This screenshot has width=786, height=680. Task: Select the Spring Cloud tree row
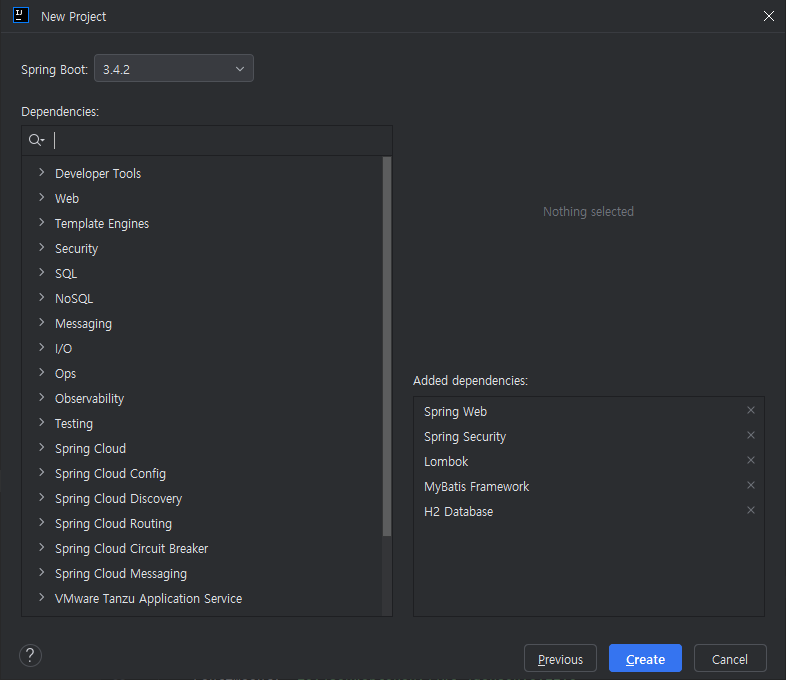coord(202,448)
